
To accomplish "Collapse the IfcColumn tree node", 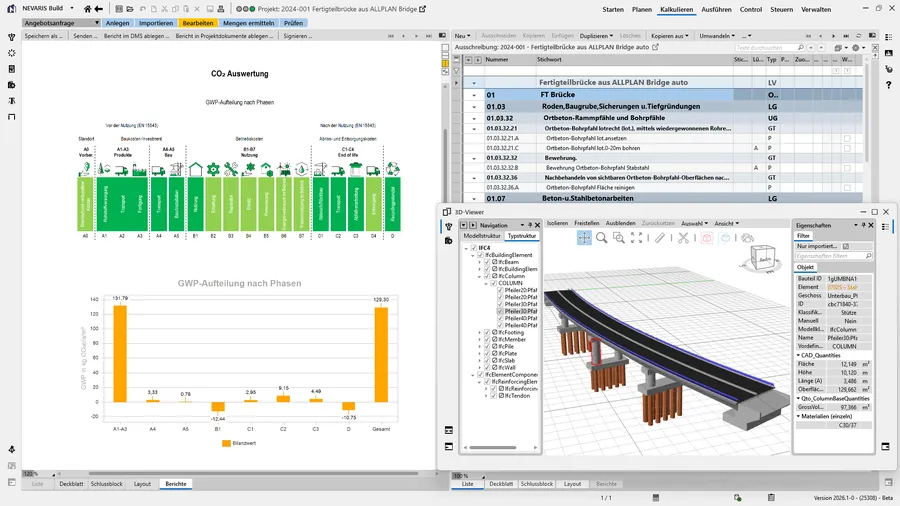I will tap(480, 277).
